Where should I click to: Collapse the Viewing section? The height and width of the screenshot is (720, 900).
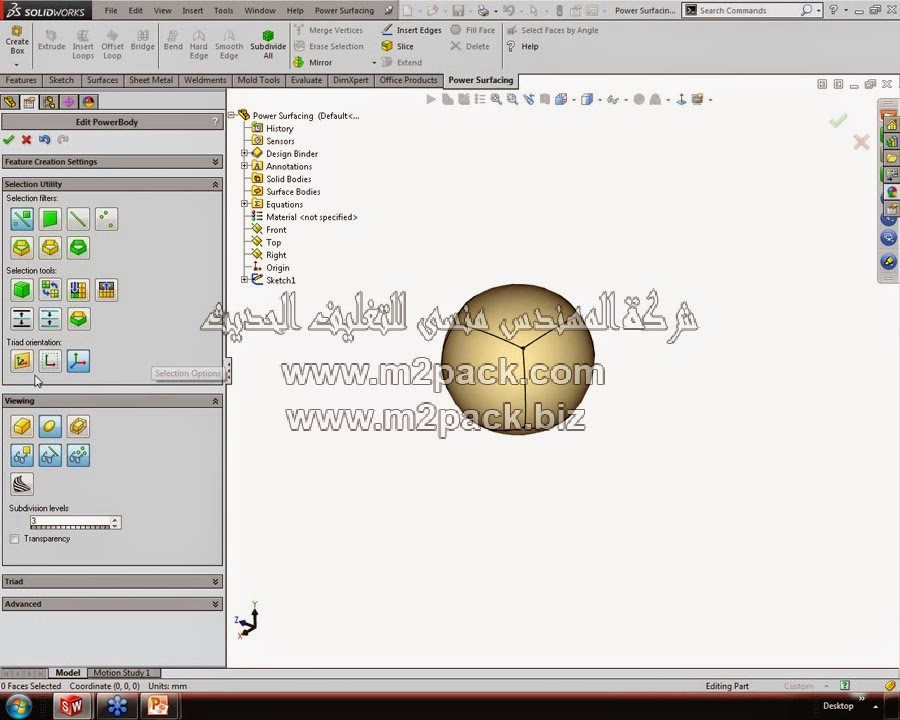215,401
